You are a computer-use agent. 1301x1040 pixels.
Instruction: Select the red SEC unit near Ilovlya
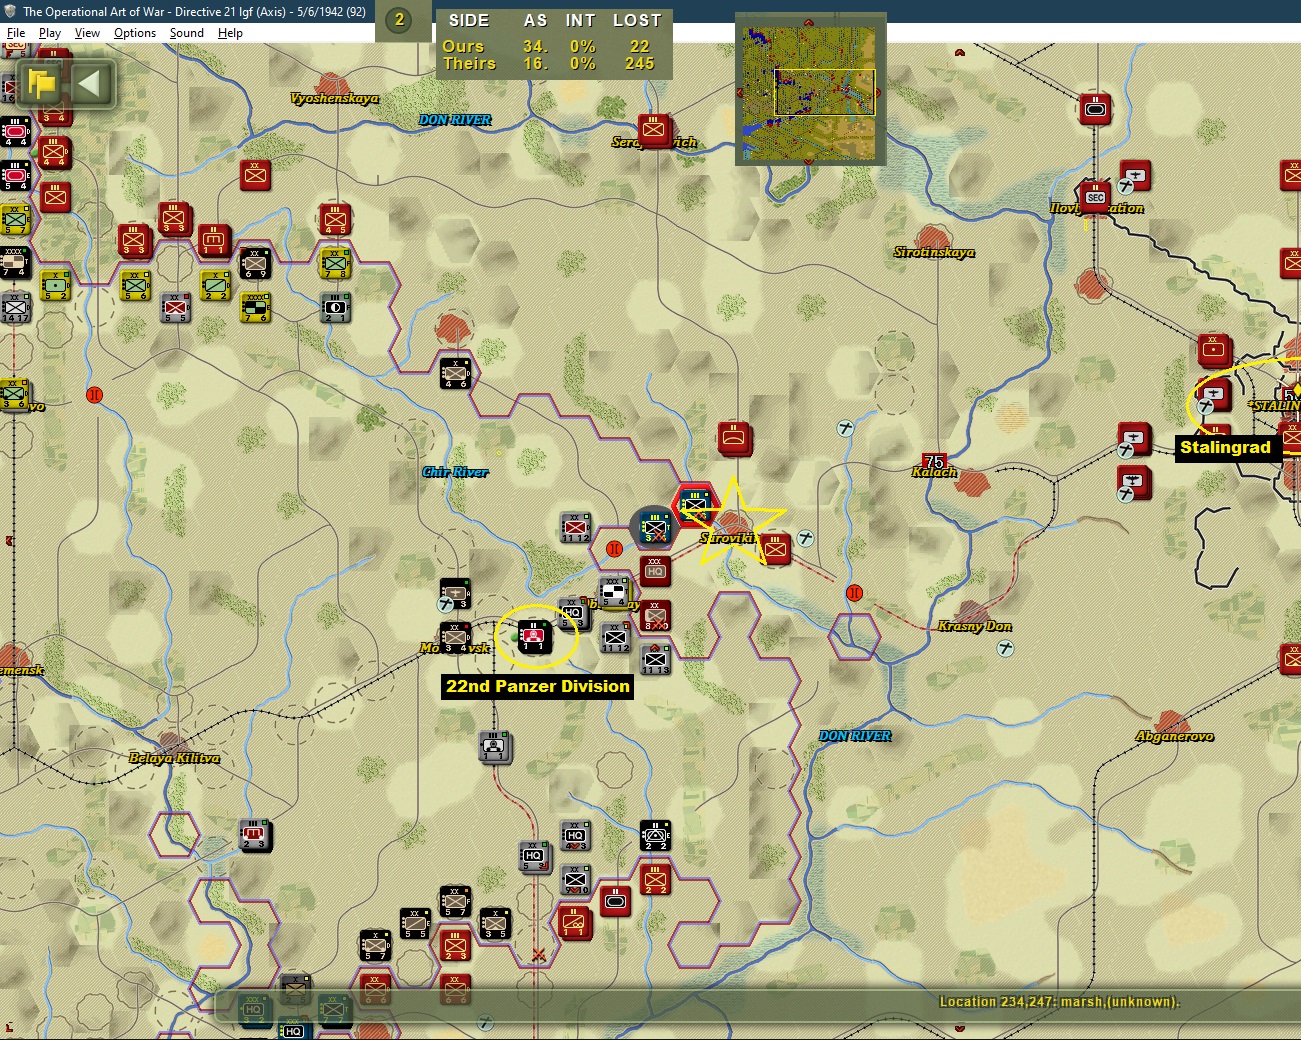click(1096, 197)
